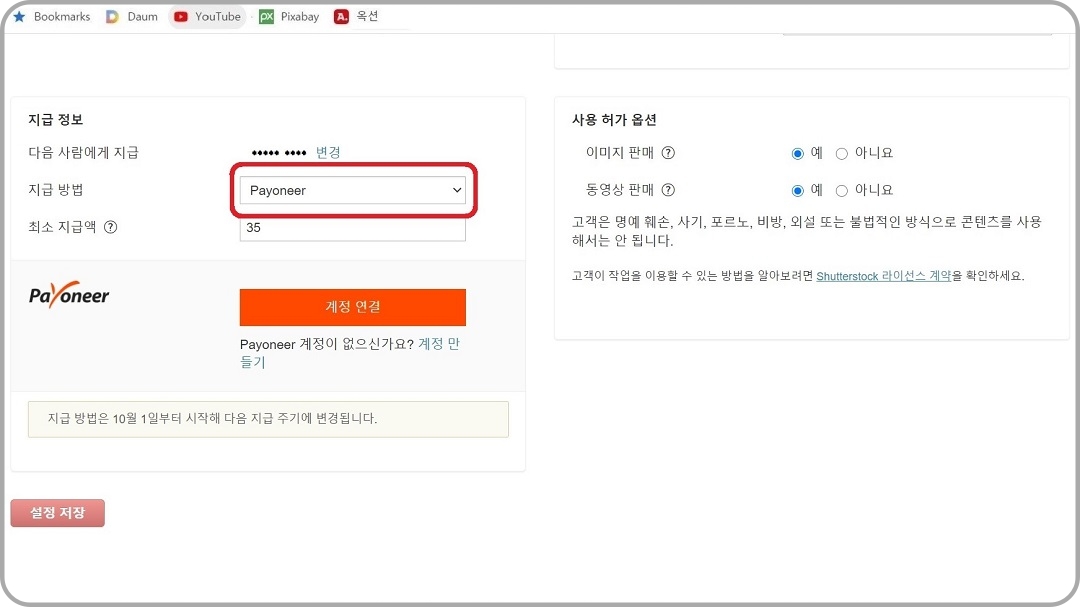Screen dimensions: 1080x607
Task: Click the 최소 지급액 field showing 35
Action: coord(353,228)
